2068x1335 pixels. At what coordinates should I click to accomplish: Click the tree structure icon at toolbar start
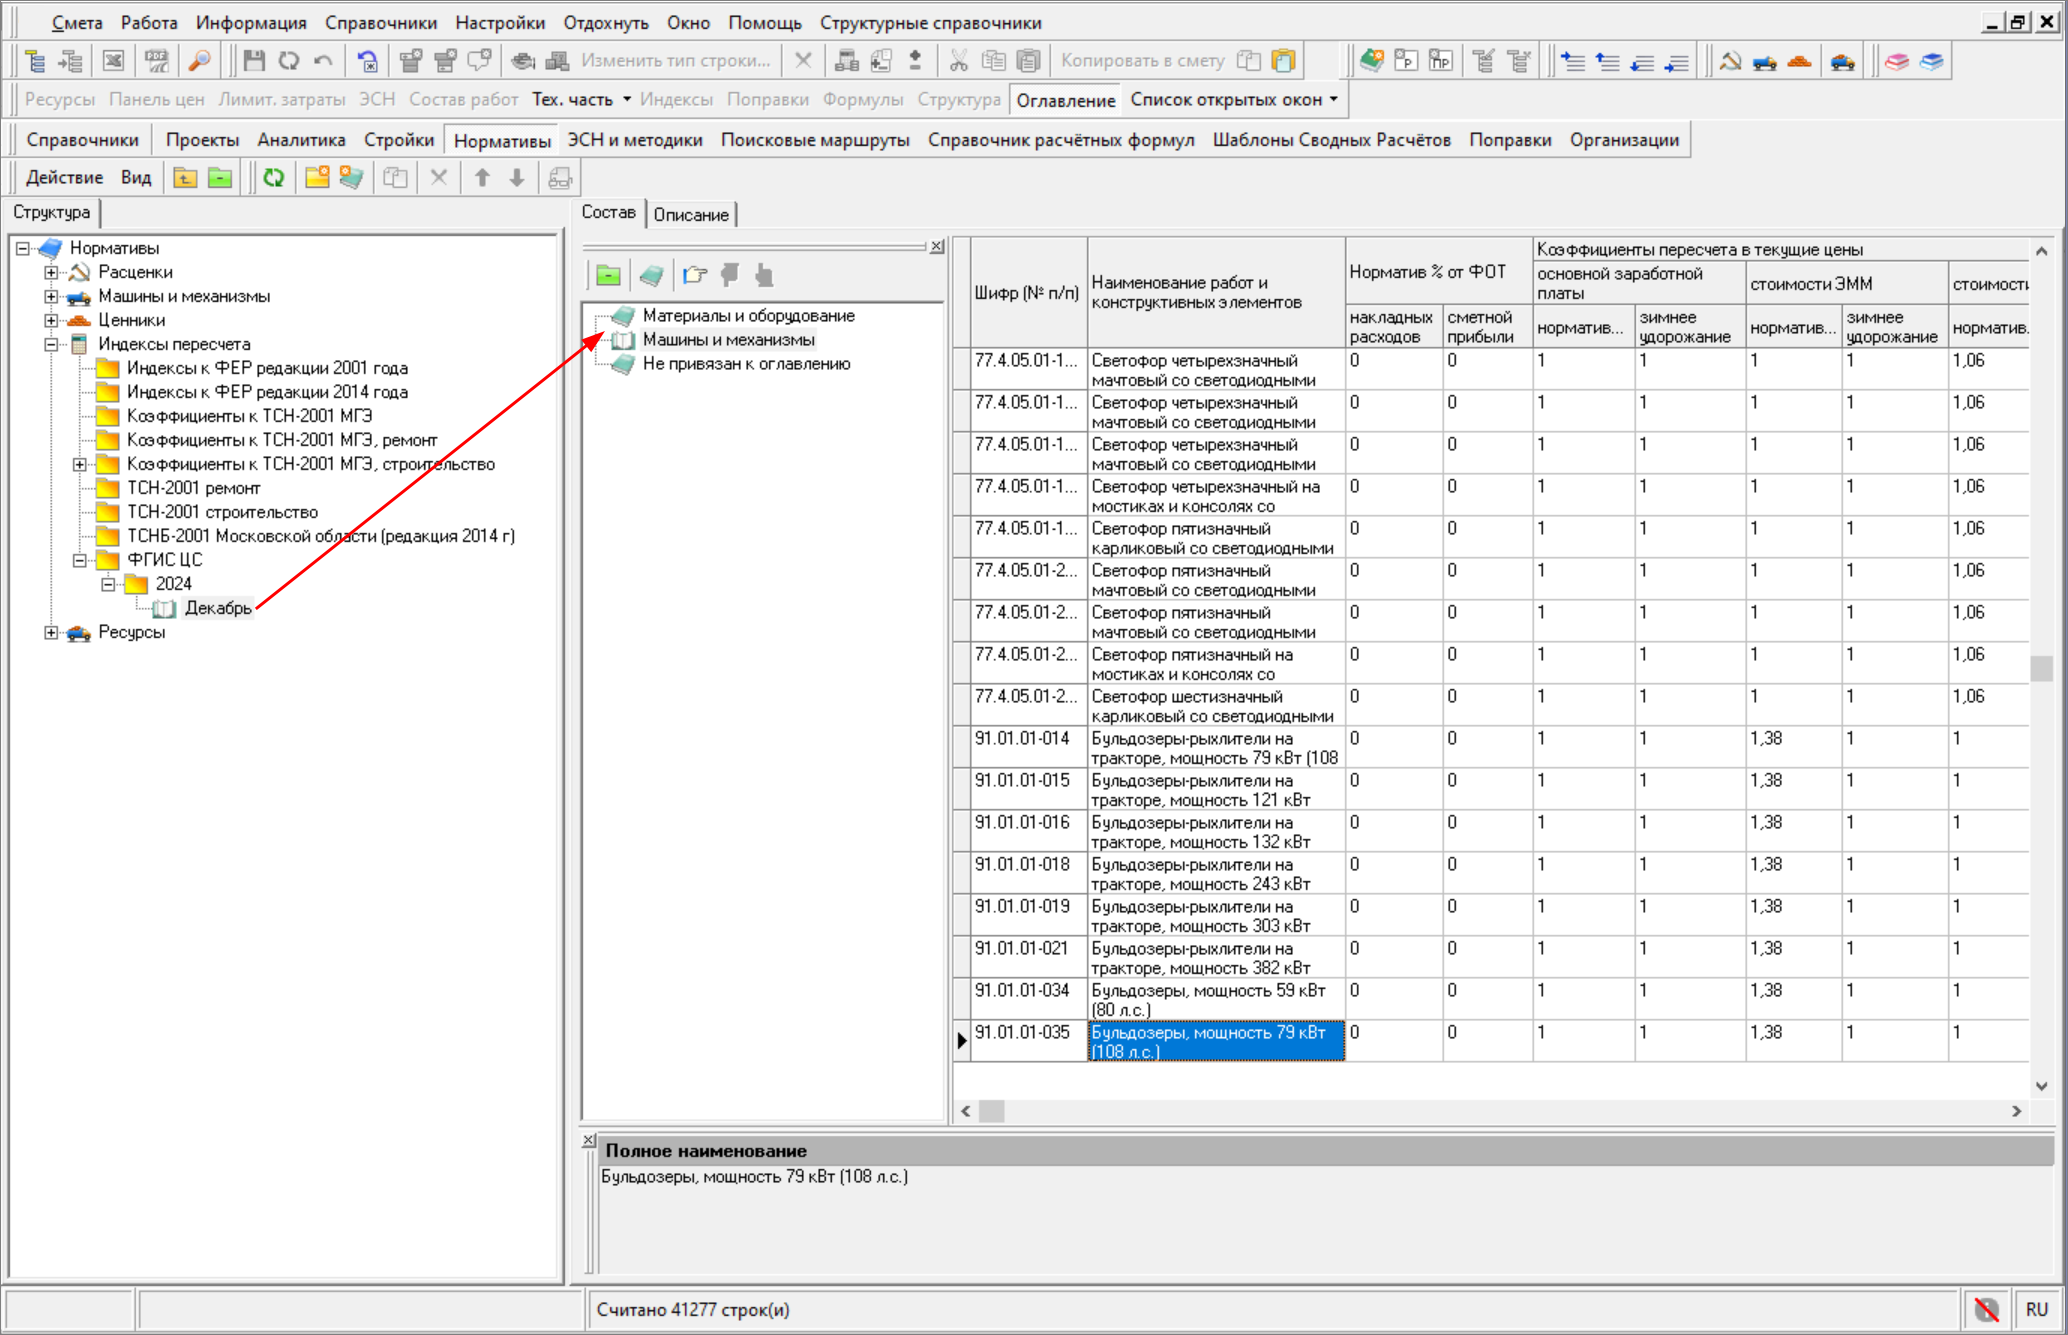(36, 61)
